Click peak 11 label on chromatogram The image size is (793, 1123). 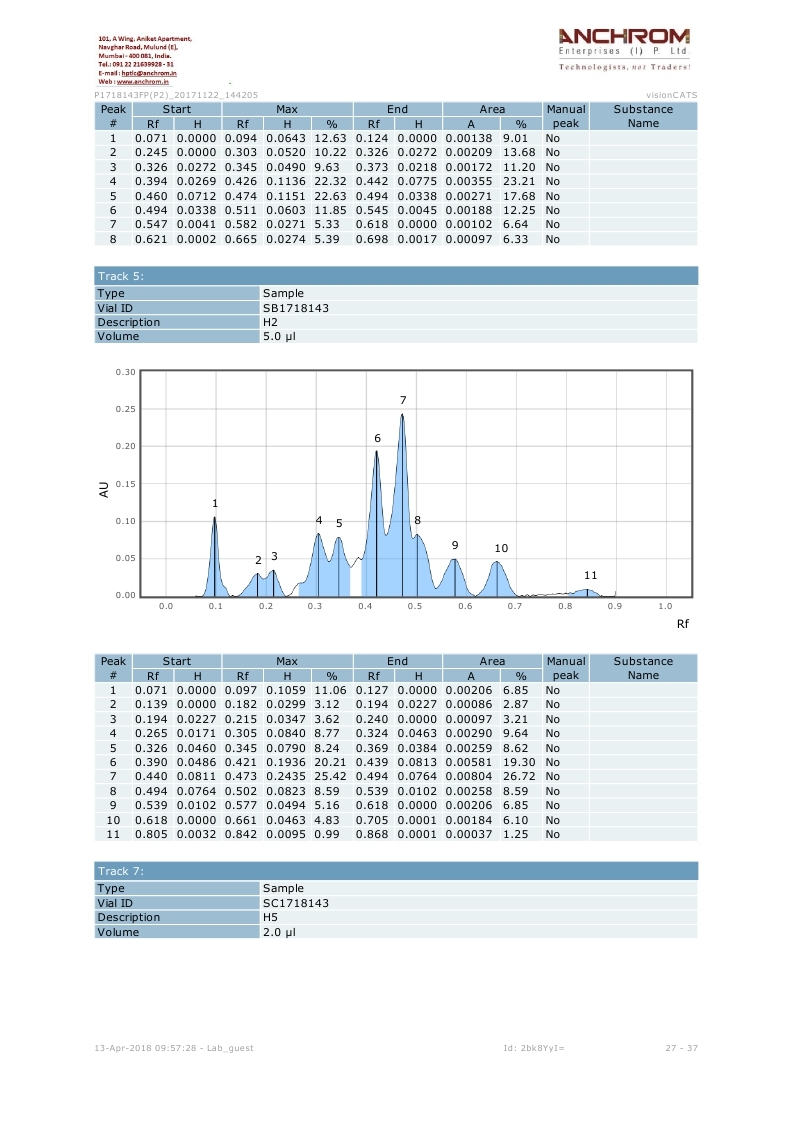click(x=590, y=575)
